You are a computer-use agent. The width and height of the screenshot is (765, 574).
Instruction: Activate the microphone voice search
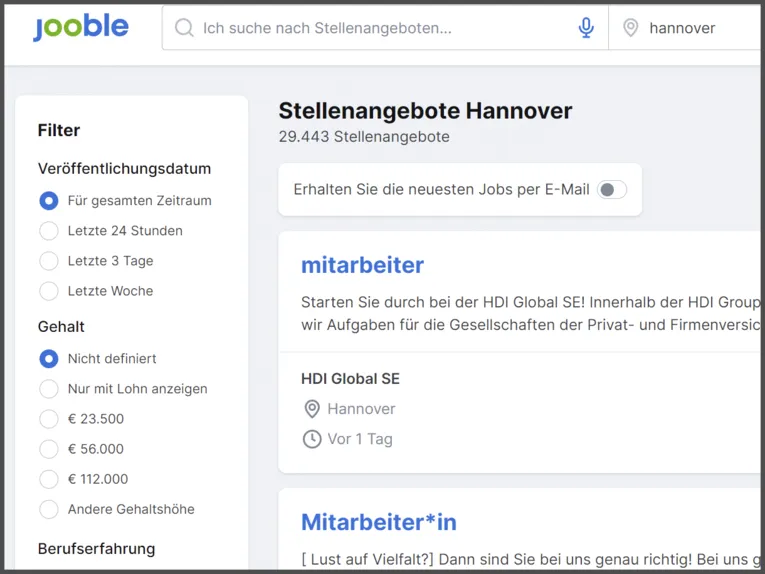click(586, 28)
